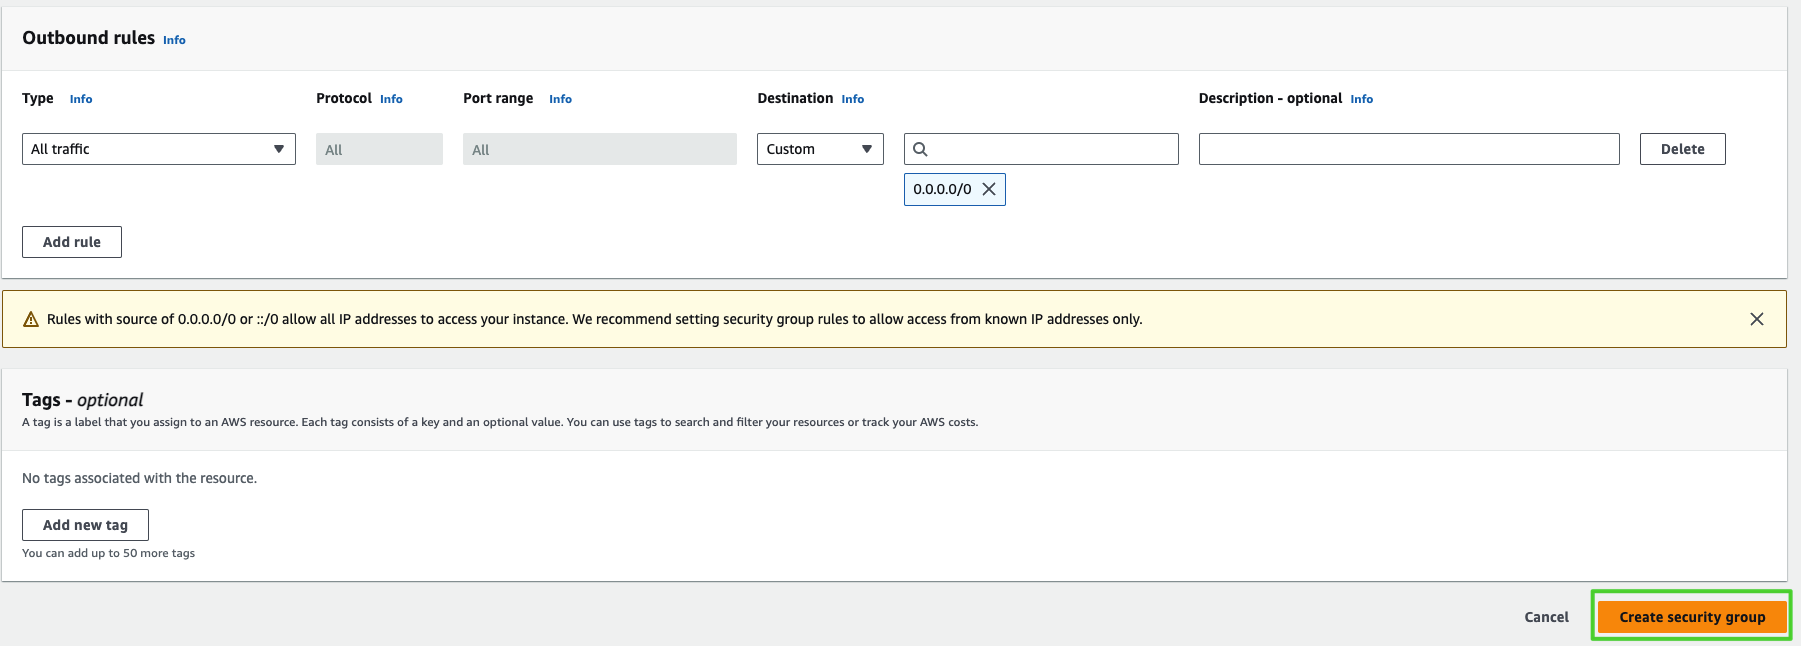Focus the destination search input field
Viewport: 1801px width, 646px height.
[1052, 149]
